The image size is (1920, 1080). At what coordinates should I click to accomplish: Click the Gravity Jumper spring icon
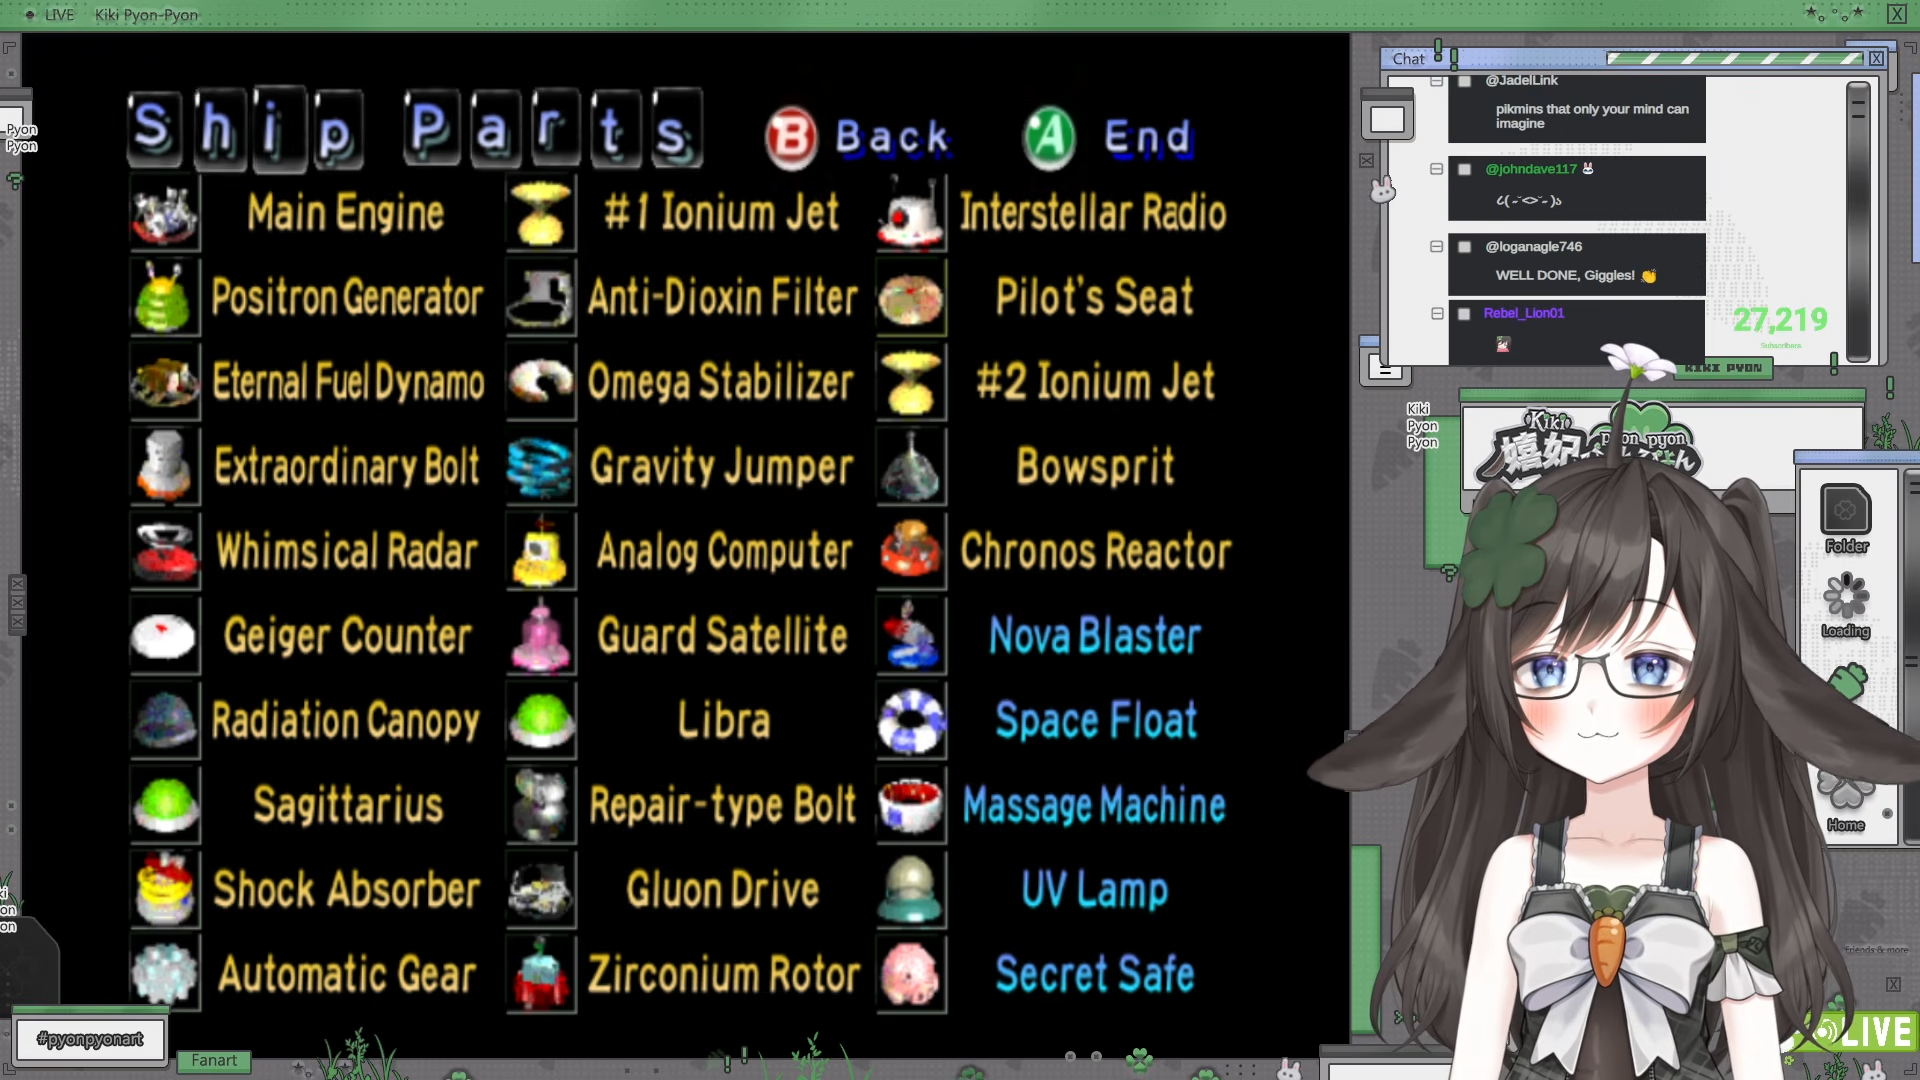pos(540,467)
